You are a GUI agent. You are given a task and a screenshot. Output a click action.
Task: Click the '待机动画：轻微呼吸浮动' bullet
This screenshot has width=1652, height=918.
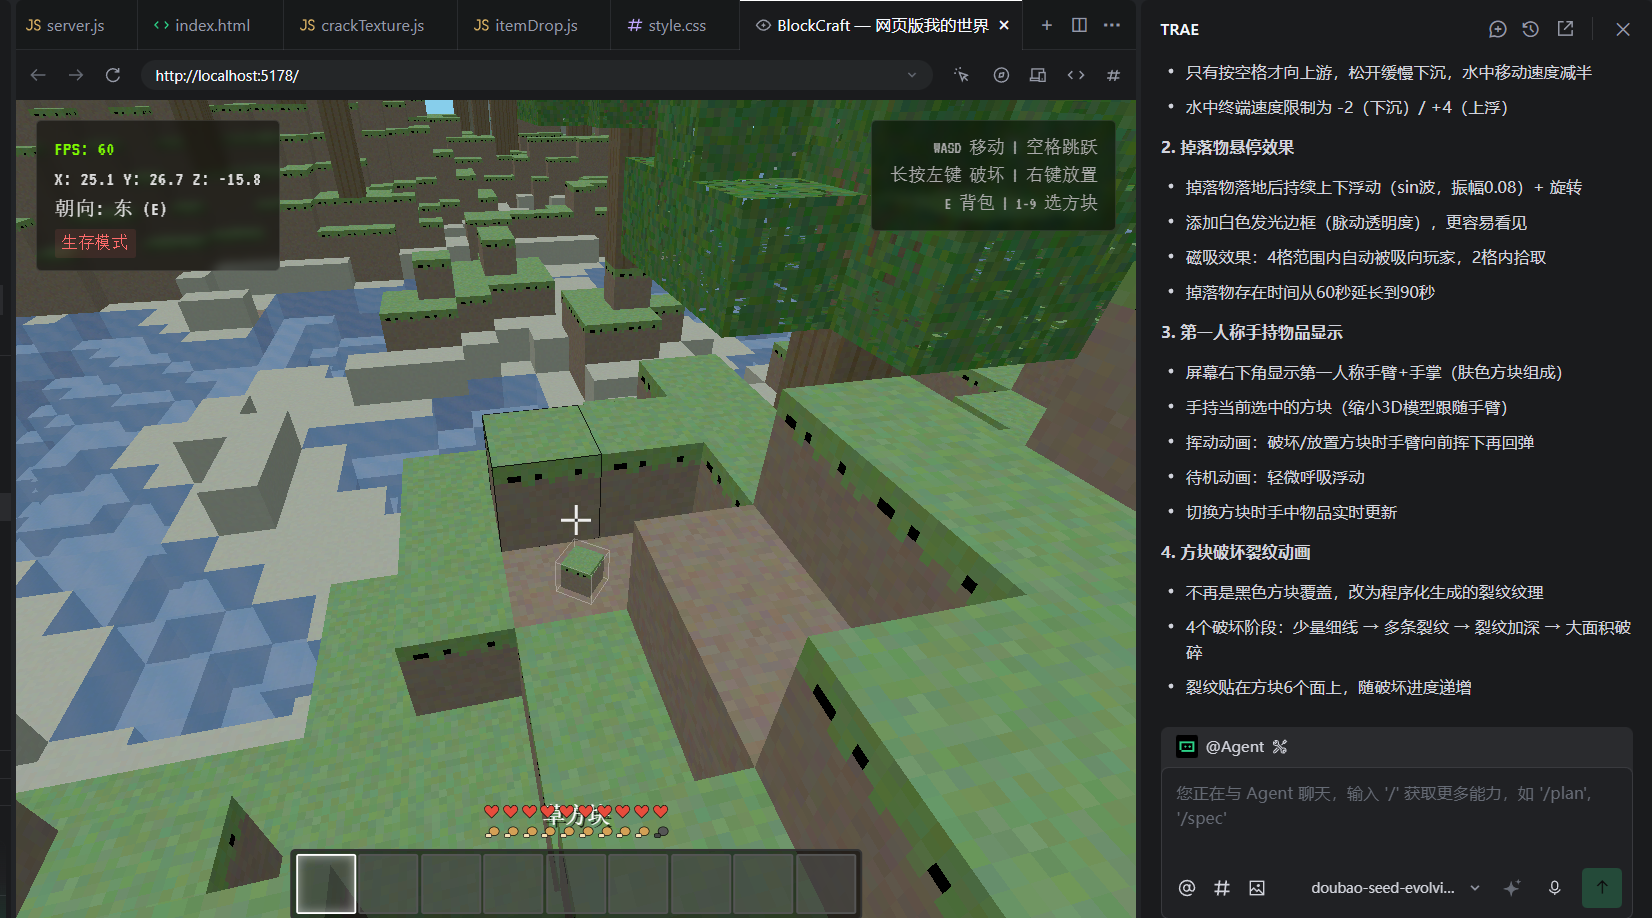tap(1275, 478)
